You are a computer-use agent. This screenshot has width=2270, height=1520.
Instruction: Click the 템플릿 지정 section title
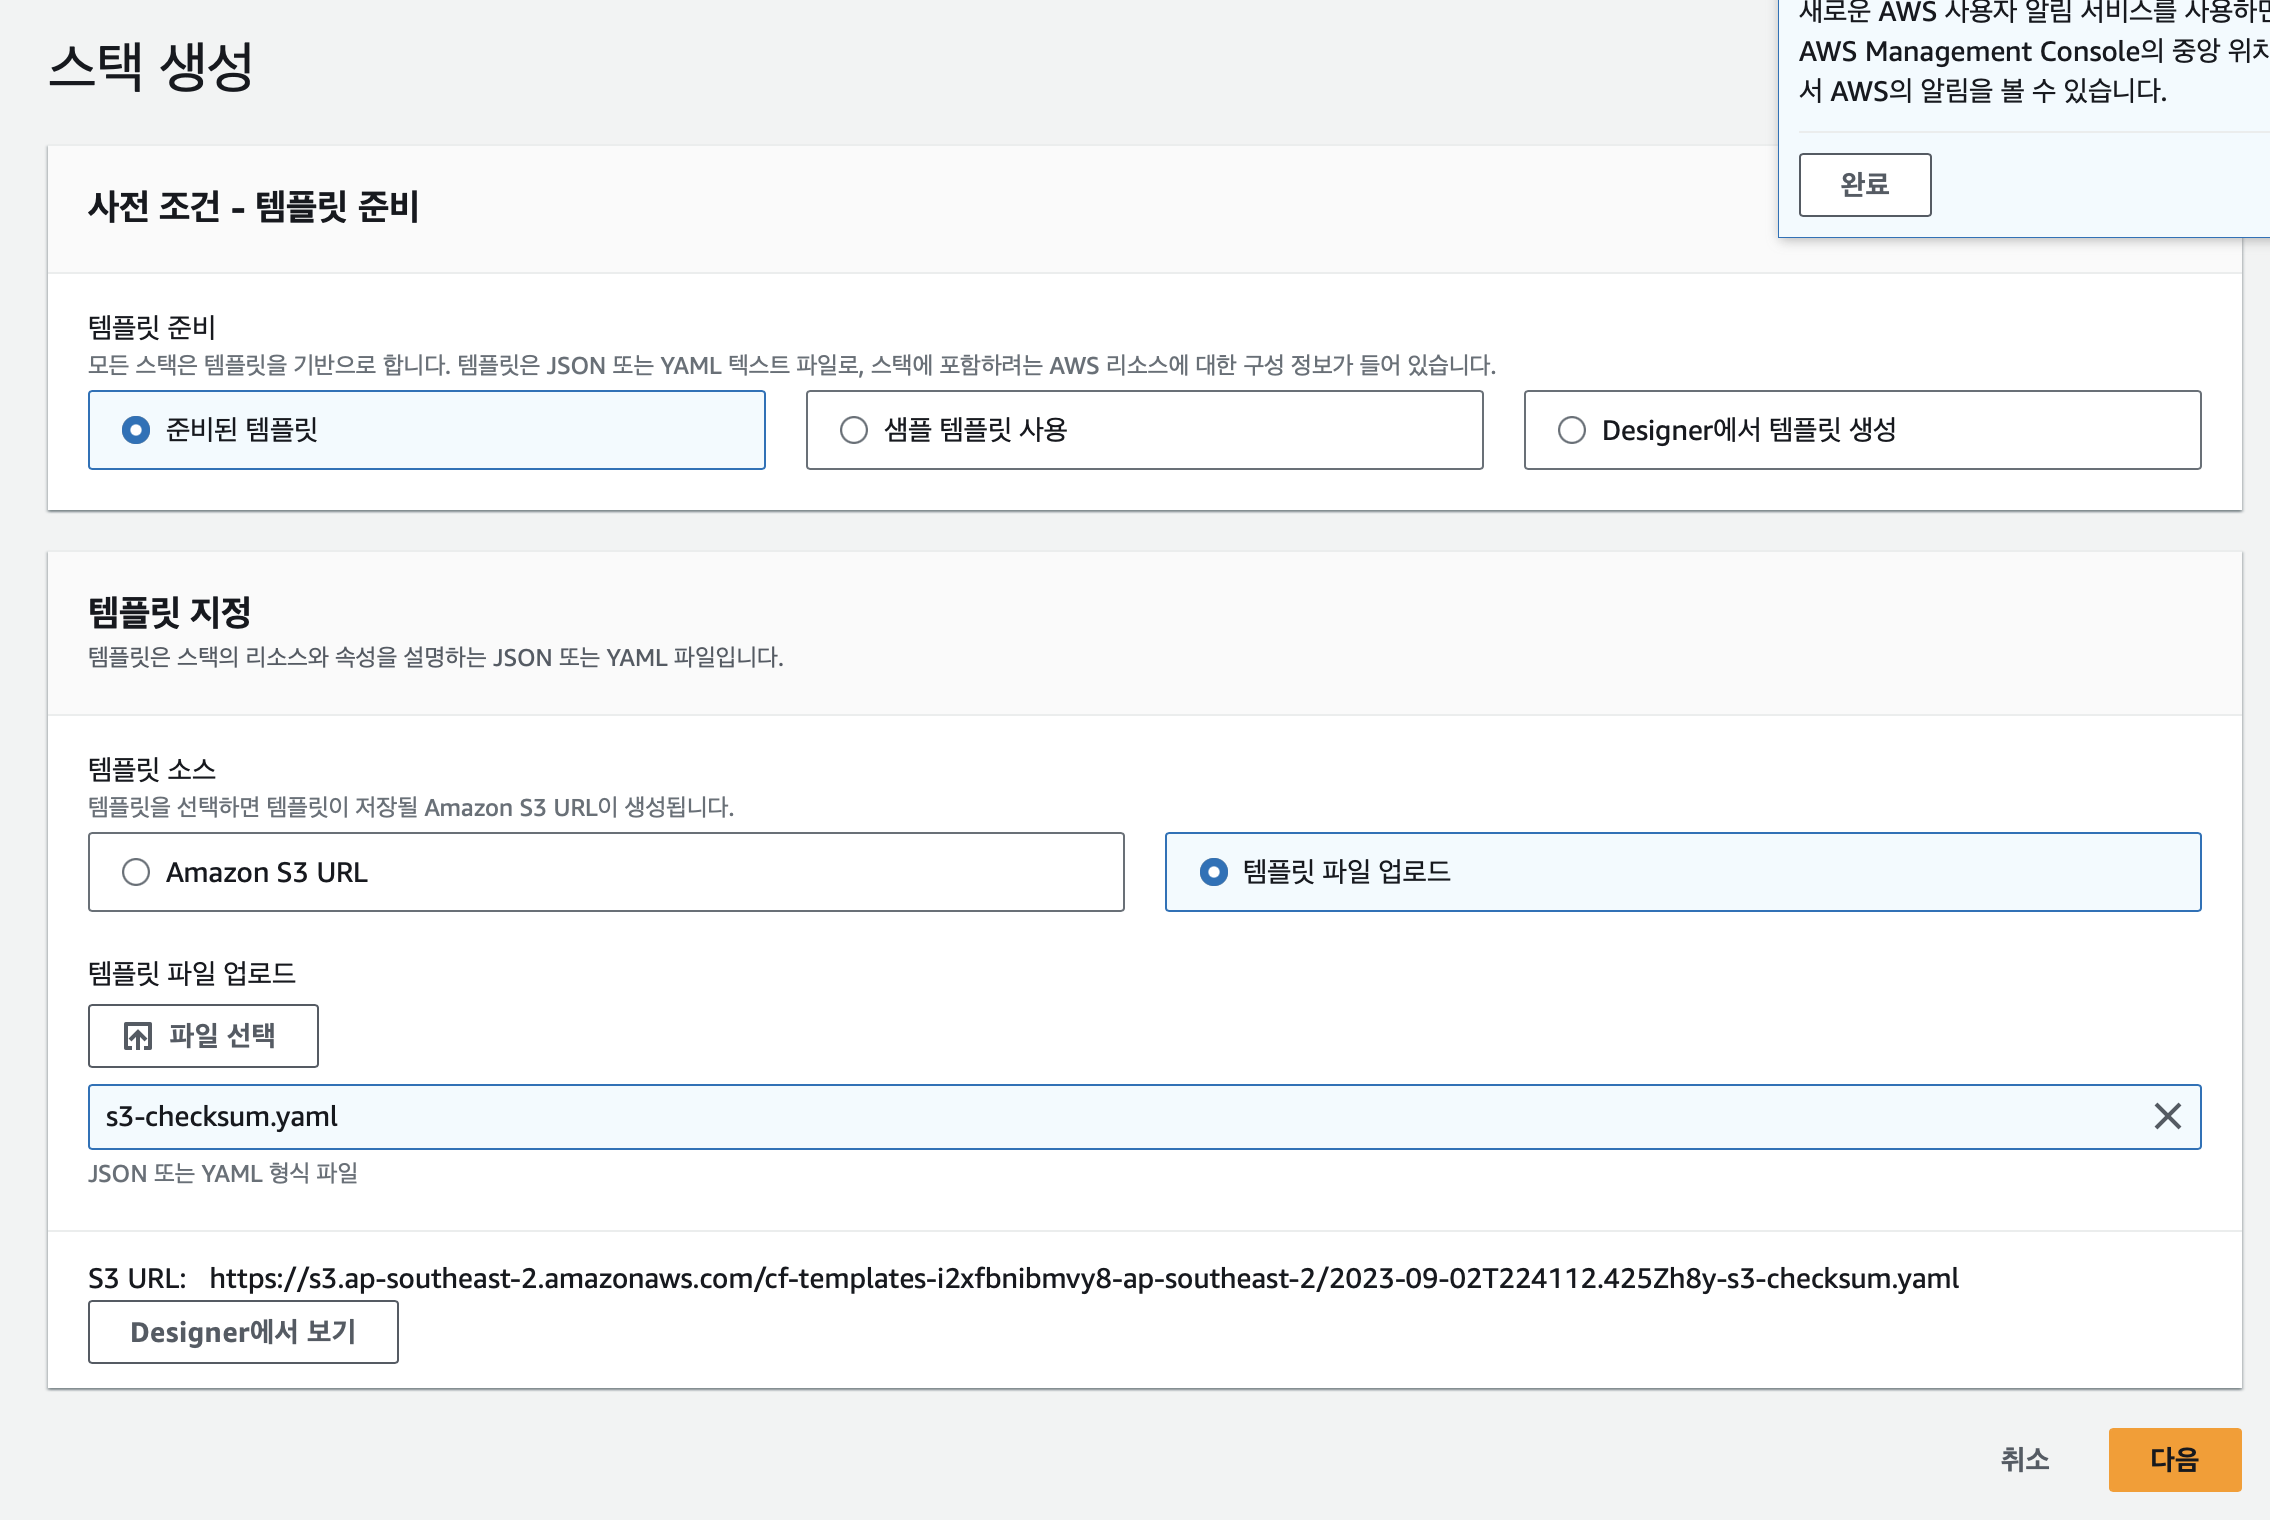point(170,612)
